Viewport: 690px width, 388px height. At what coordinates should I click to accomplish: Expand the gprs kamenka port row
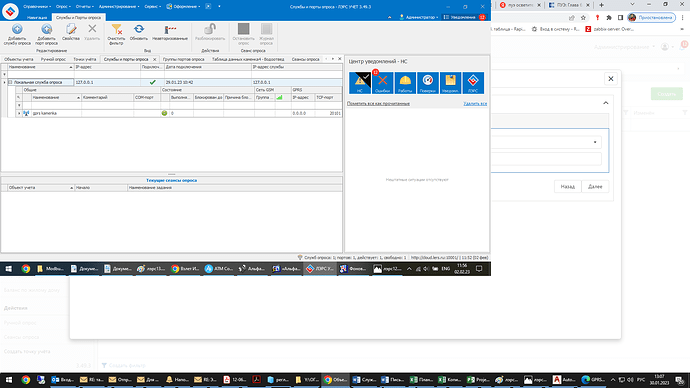pyautogui.click(x=19, y=113)
